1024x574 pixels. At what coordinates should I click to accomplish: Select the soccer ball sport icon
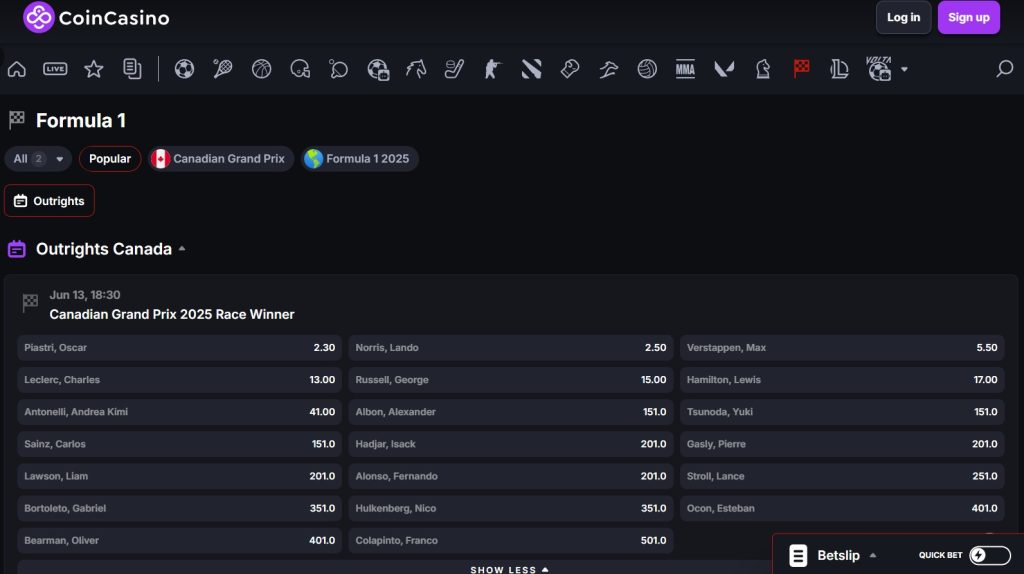[184, 69]
